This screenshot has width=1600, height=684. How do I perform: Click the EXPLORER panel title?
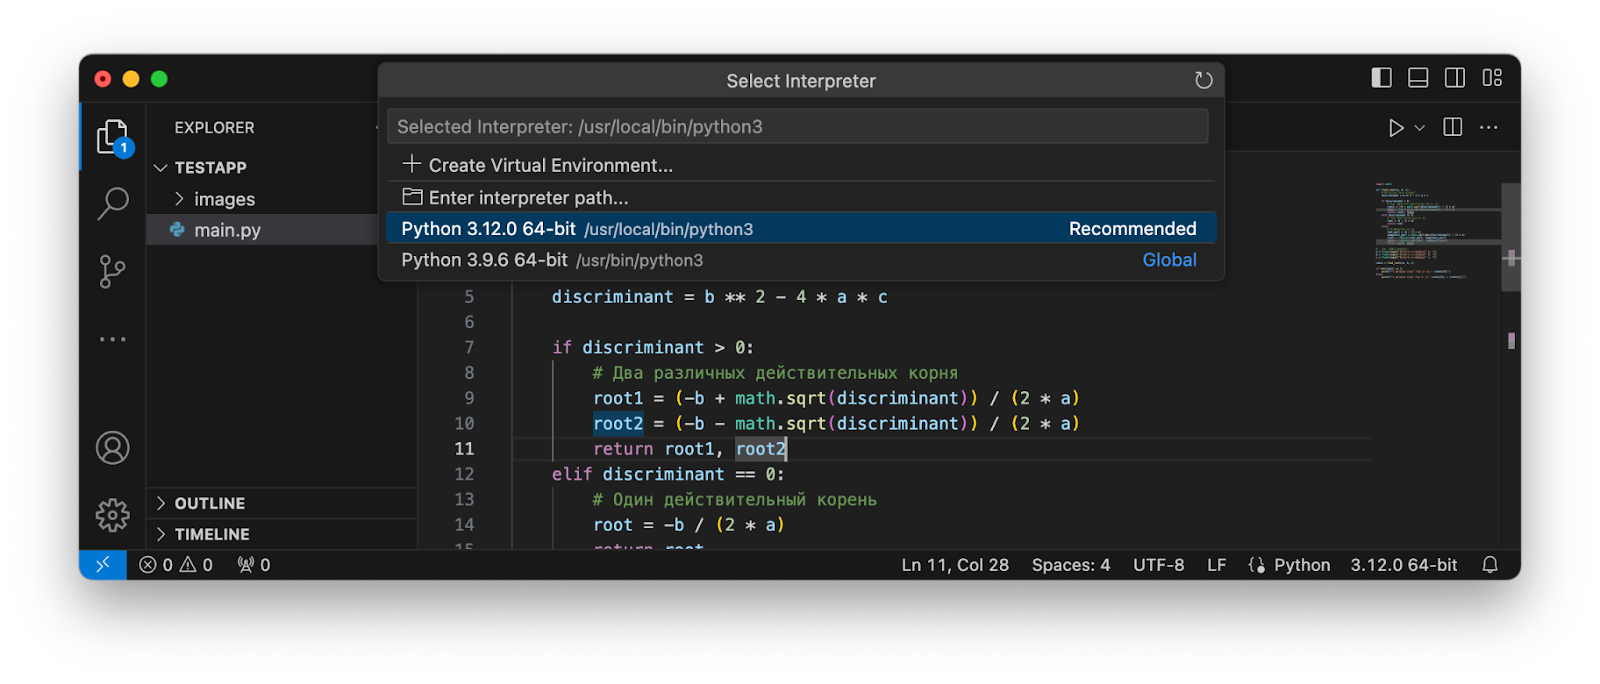[214, 128]
